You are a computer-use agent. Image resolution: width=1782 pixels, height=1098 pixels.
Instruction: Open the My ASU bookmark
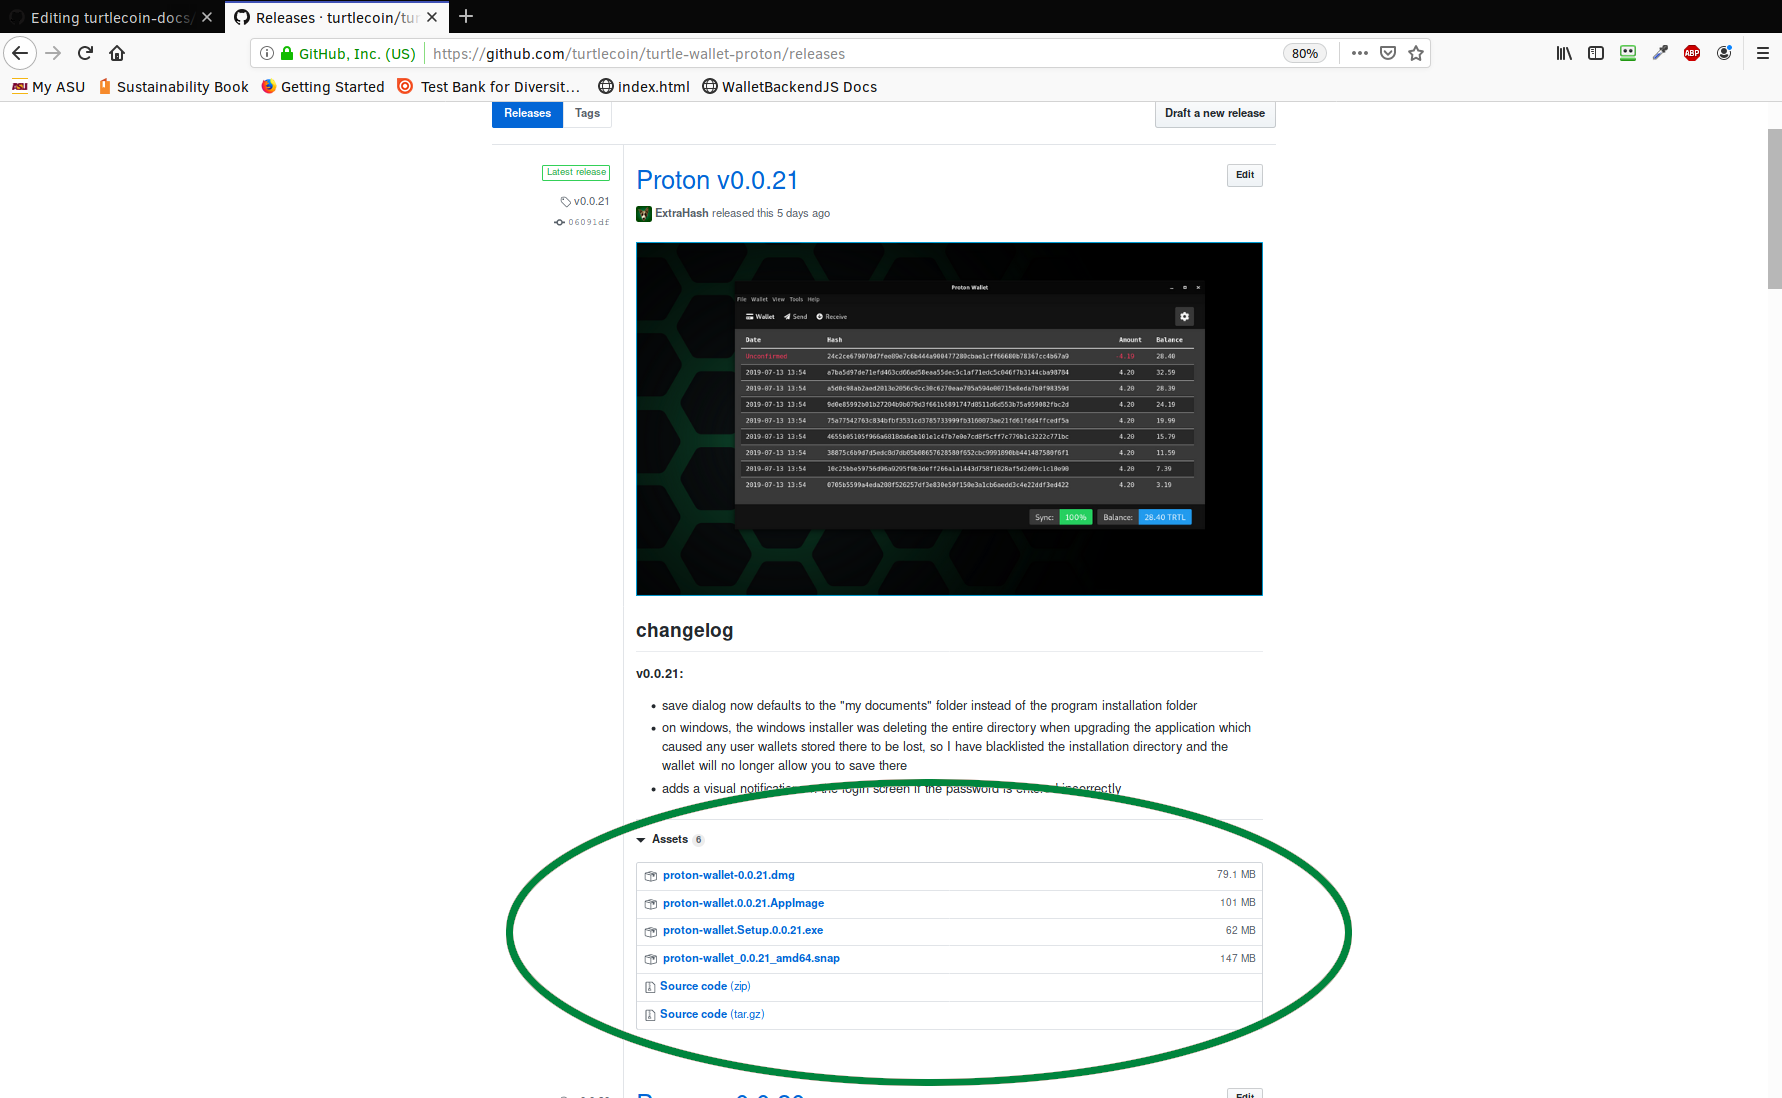click(49, 87)
